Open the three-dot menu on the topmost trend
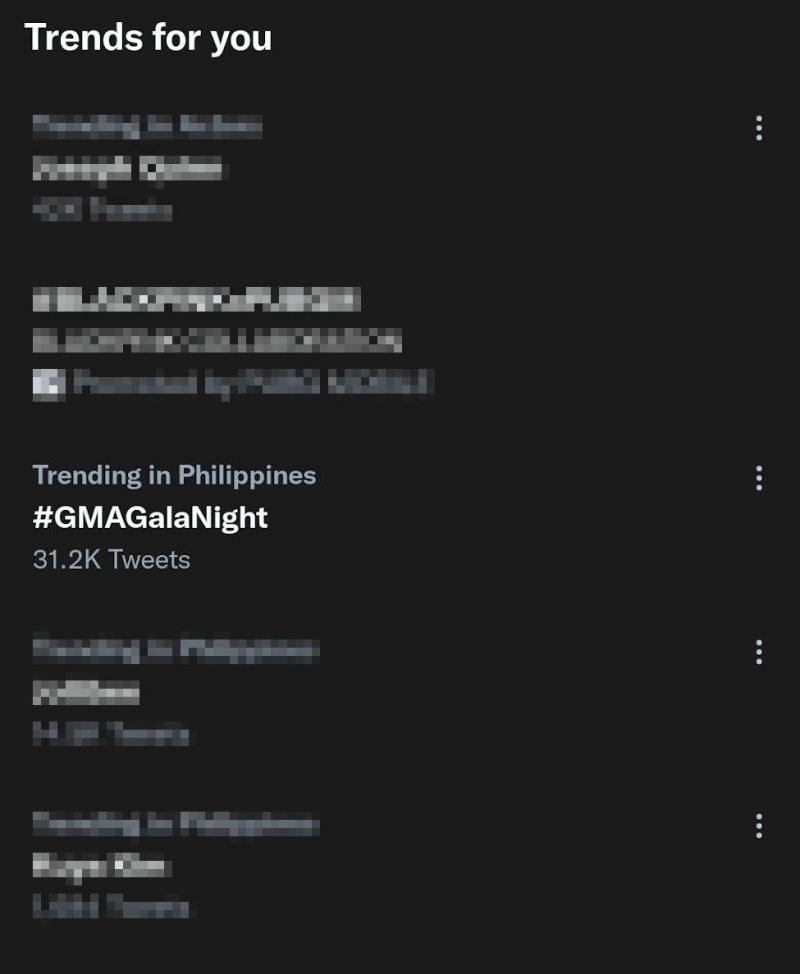 point(759,128)
